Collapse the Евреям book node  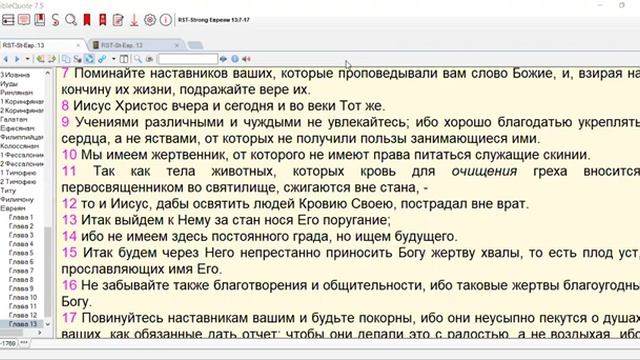point(13,209)
